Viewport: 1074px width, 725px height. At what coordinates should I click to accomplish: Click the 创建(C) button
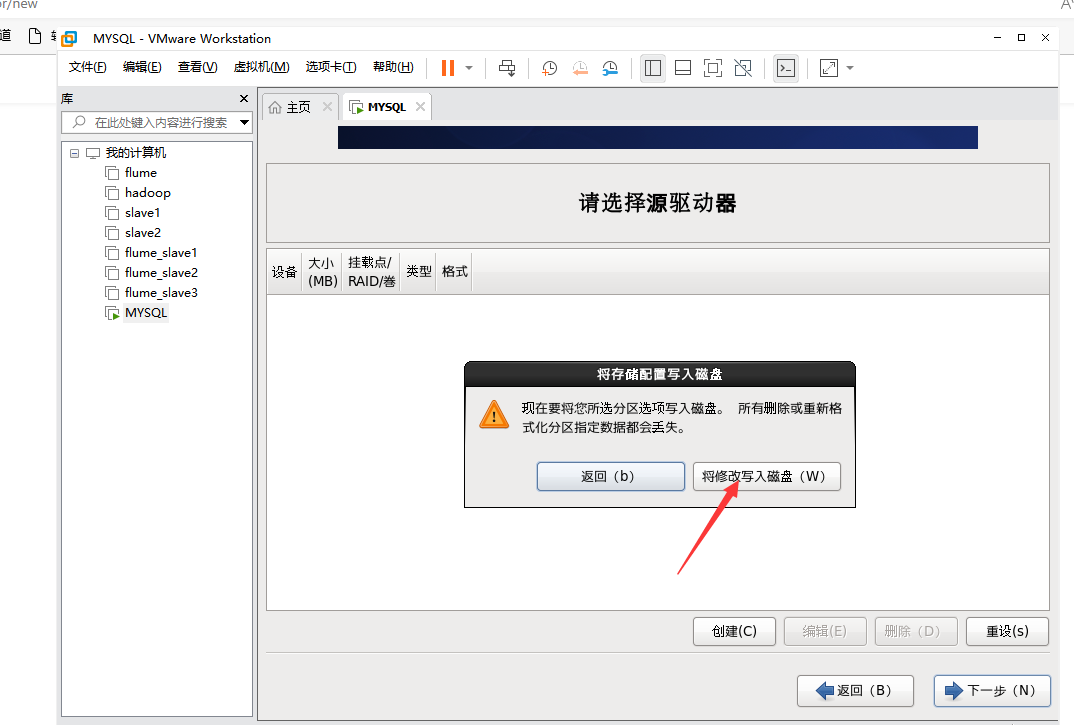tap(734, 631)
